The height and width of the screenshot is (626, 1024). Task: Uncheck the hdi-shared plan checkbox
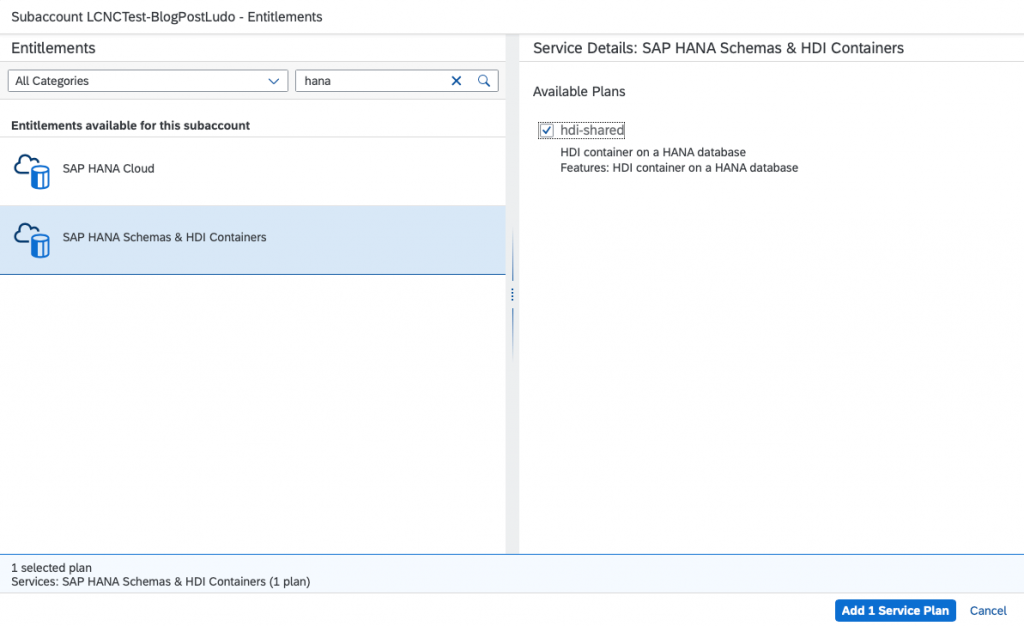point(547,131)
